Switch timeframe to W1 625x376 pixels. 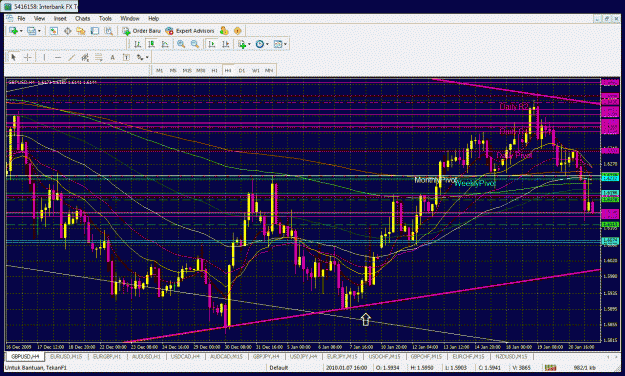256,70
